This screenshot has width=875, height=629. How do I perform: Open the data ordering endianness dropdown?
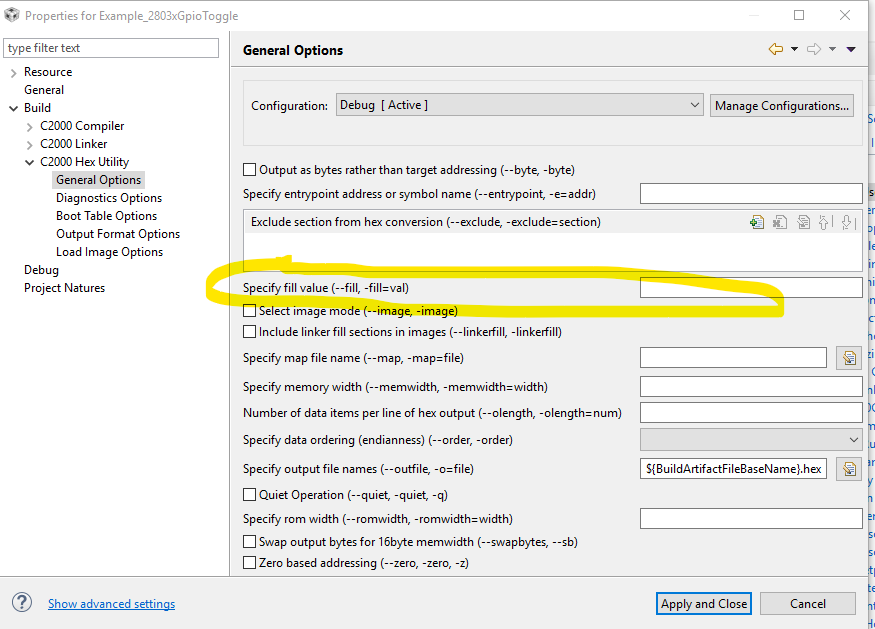751,439
